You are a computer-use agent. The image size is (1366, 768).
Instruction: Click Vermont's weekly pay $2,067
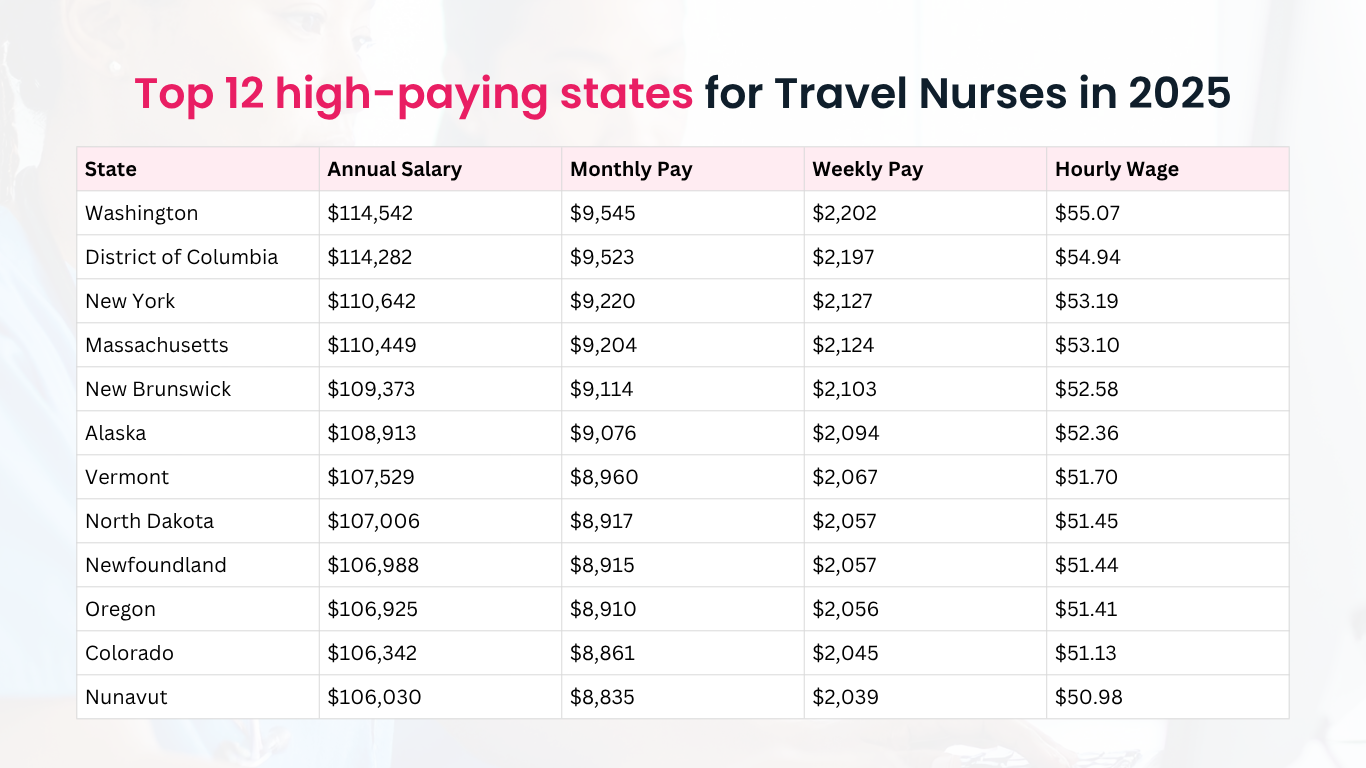pos(845,477)
